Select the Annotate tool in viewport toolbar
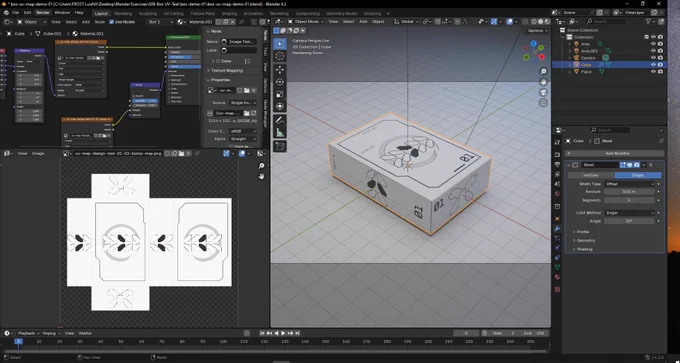This screenshot has width=680, height=363. pos(280,120)
